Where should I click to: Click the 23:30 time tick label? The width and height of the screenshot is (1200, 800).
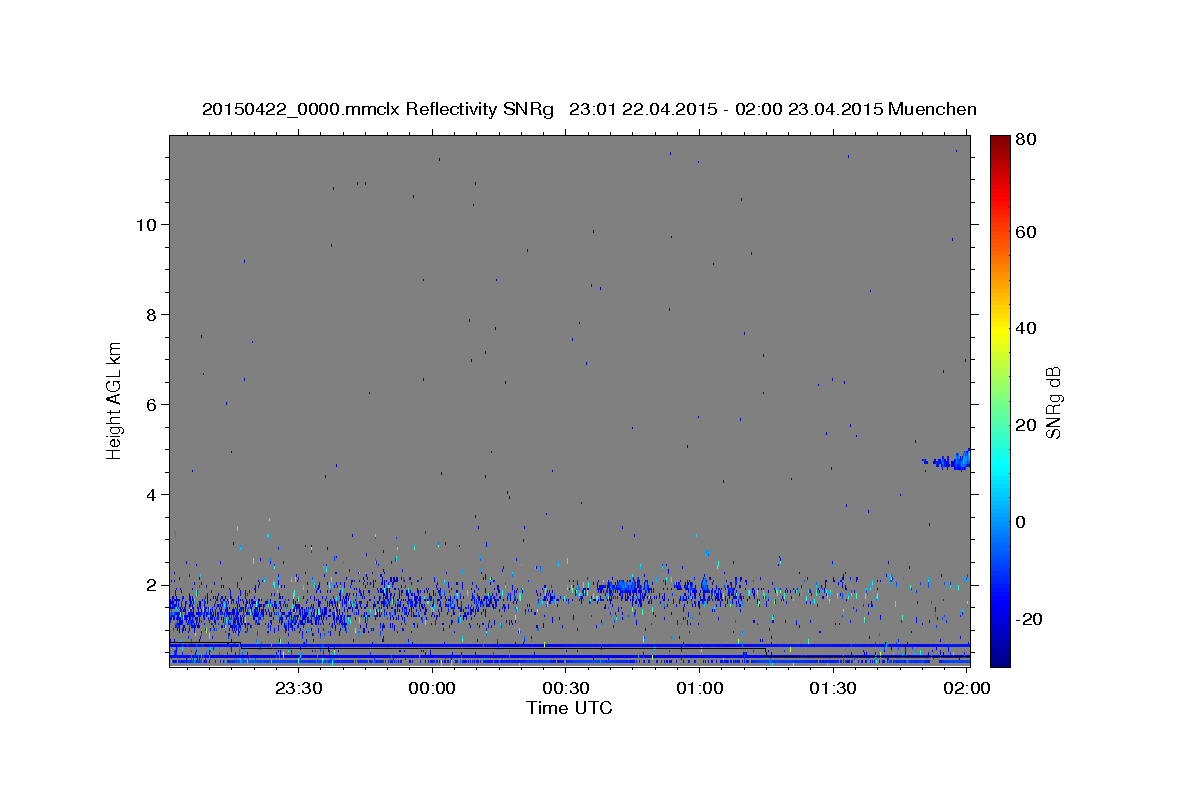[299, 688]
